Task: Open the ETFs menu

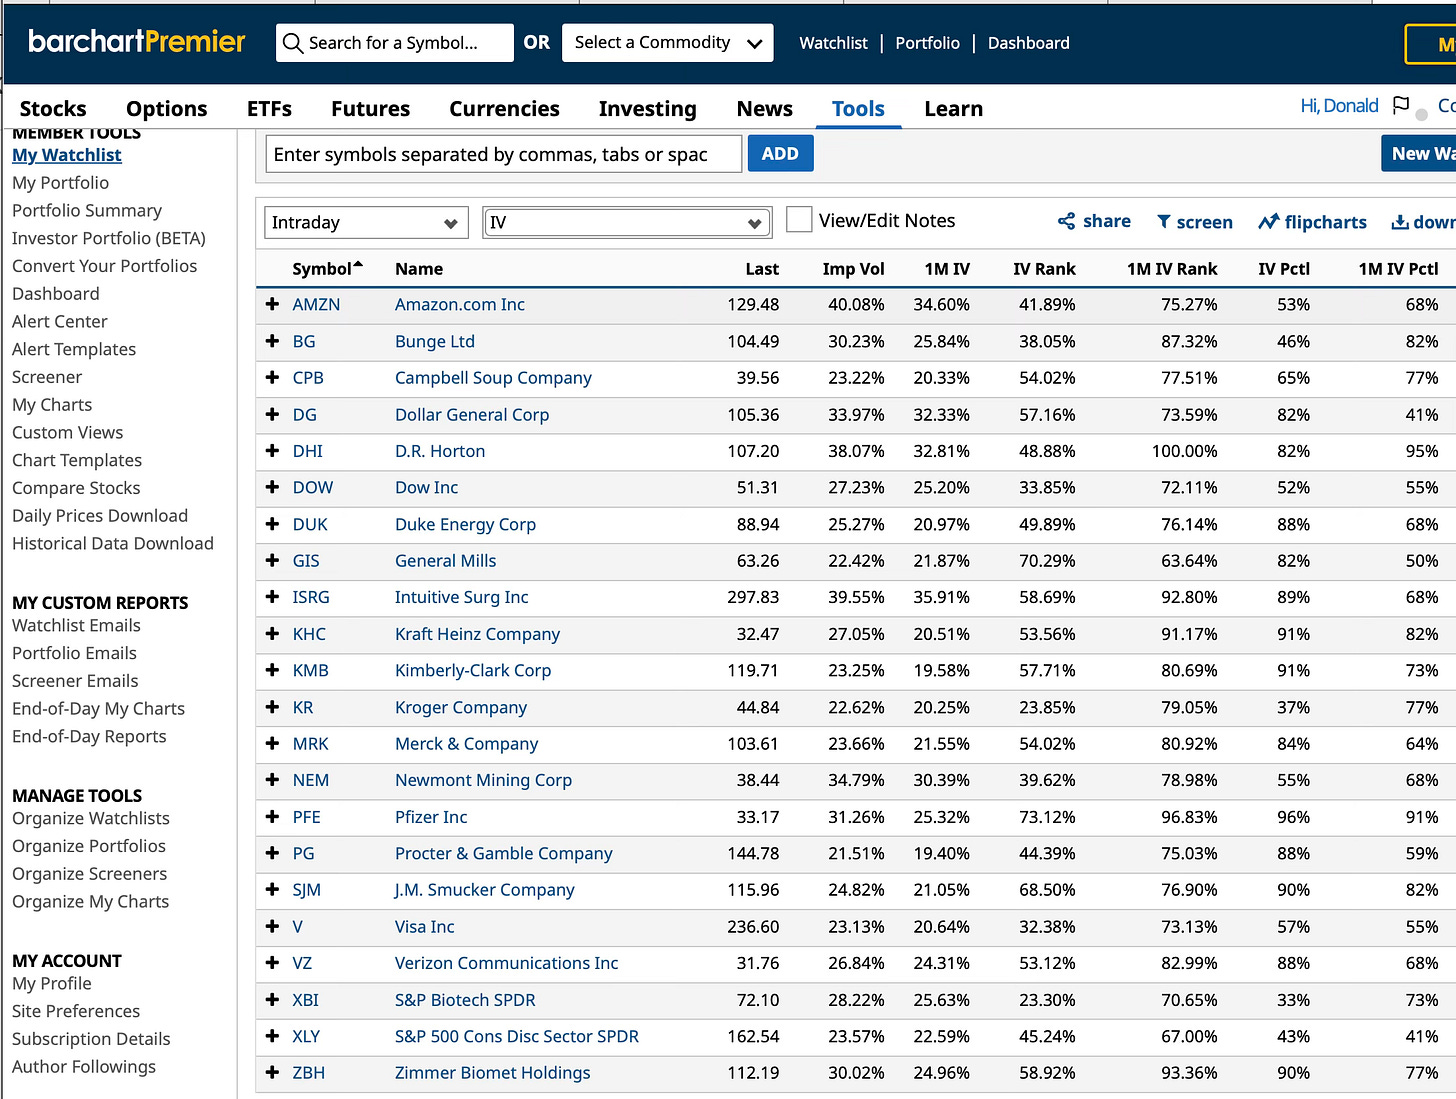Action: tap(270, 108)
